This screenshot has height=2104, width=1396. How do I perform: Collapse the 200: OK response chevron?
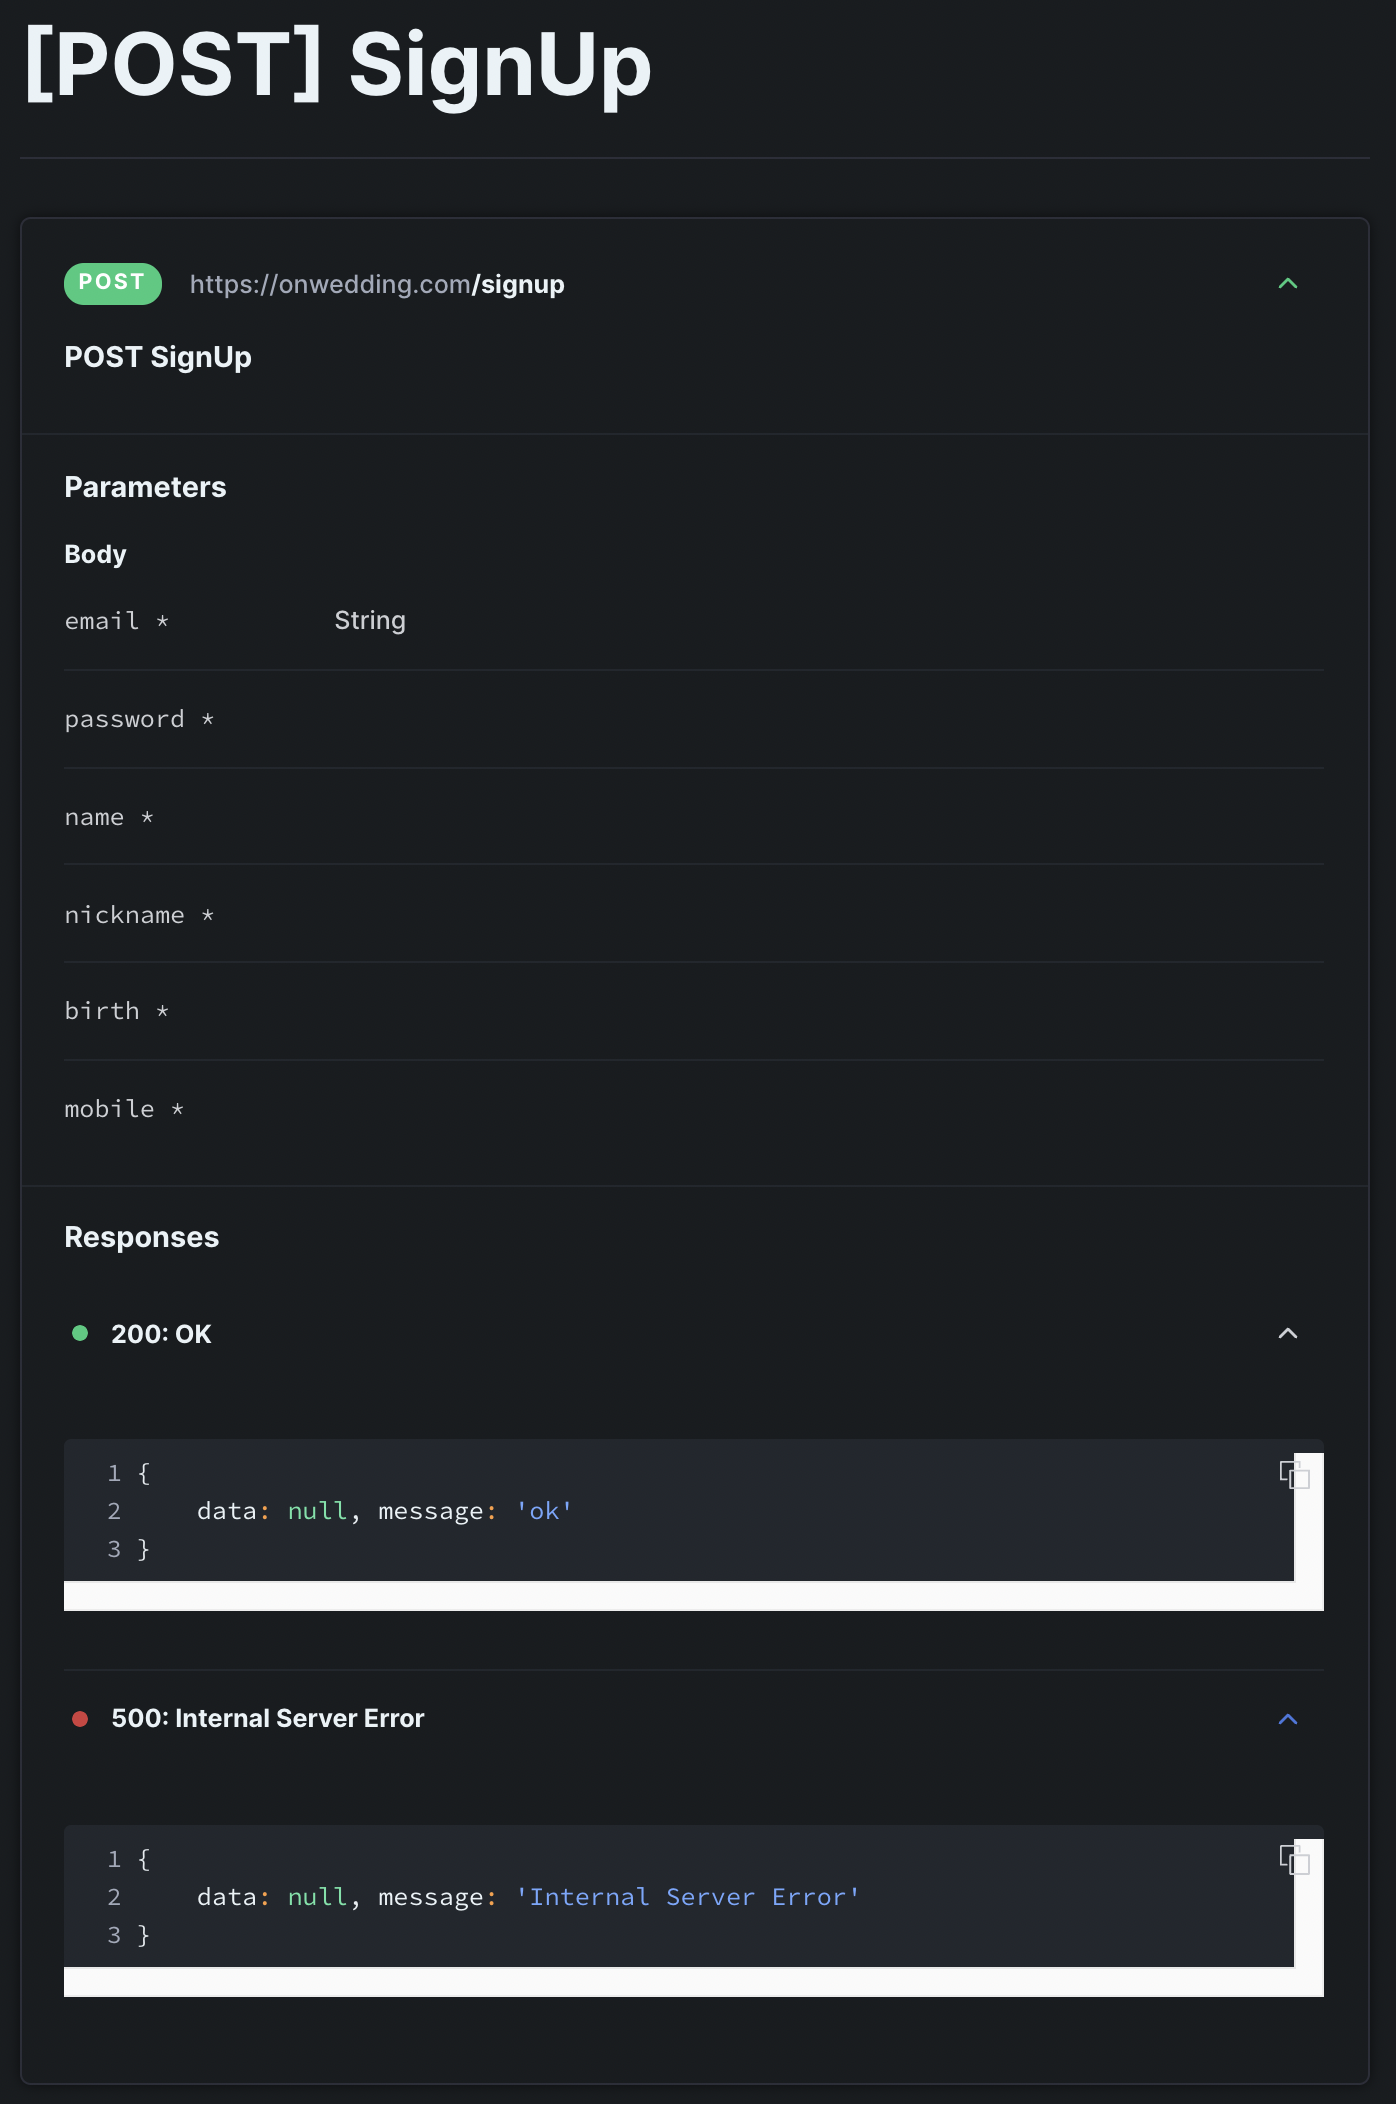pos(1288,1334)
